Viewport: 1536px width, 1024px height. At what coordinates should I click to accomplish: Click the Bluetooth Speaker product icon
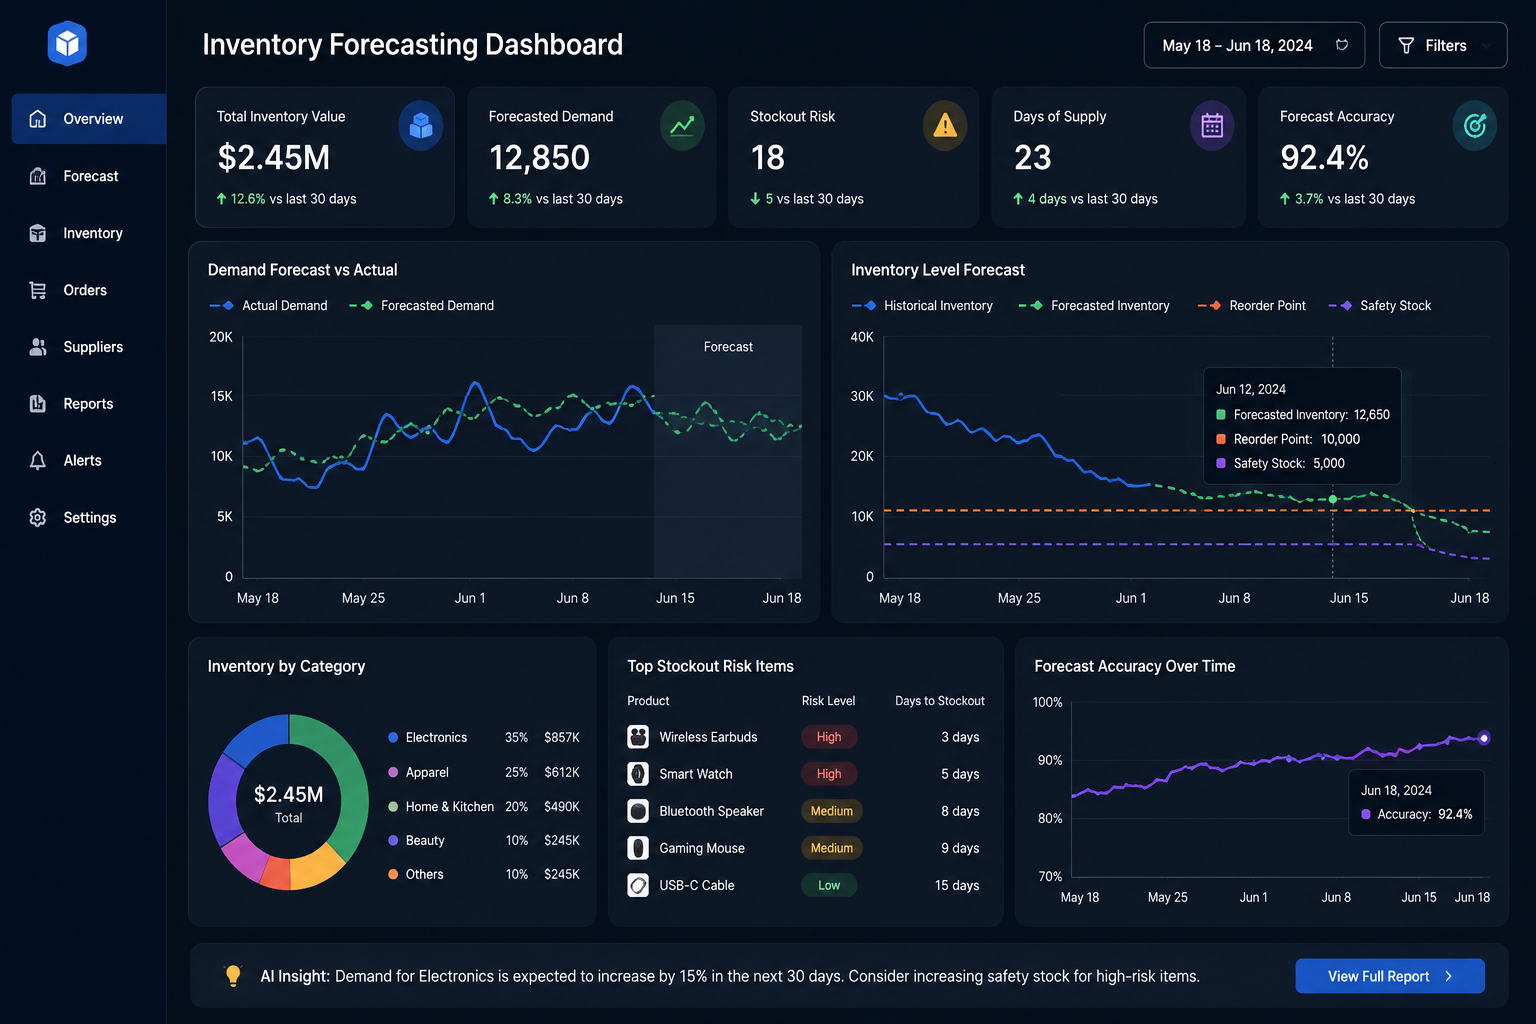(638, 811)
